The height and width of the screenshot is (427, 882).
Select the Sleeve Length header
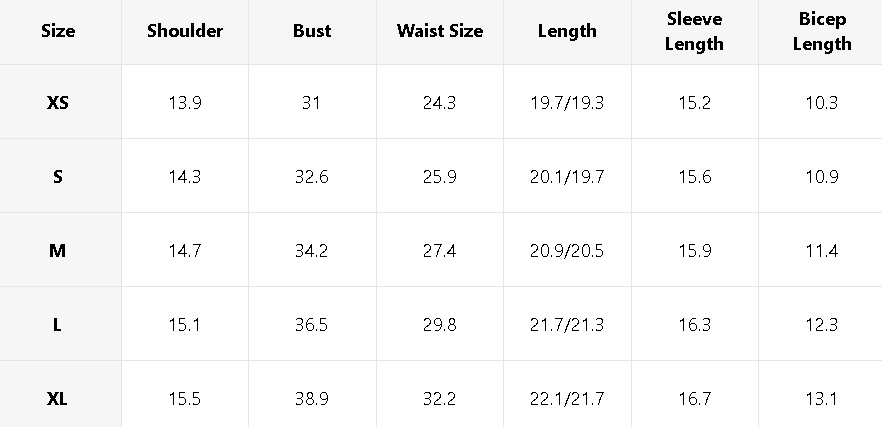[694, 32]
